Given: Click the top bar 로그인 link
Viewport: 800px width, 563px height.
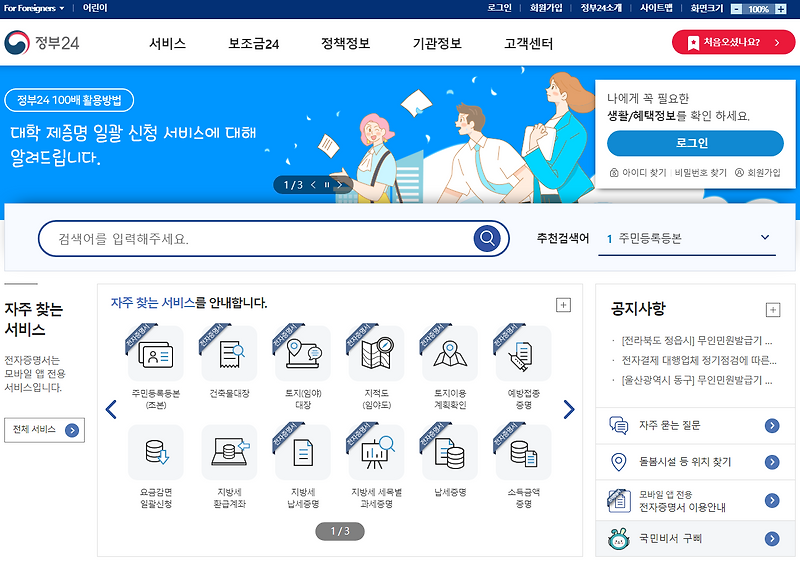Looking at the screenshot, I should [499, 8].
